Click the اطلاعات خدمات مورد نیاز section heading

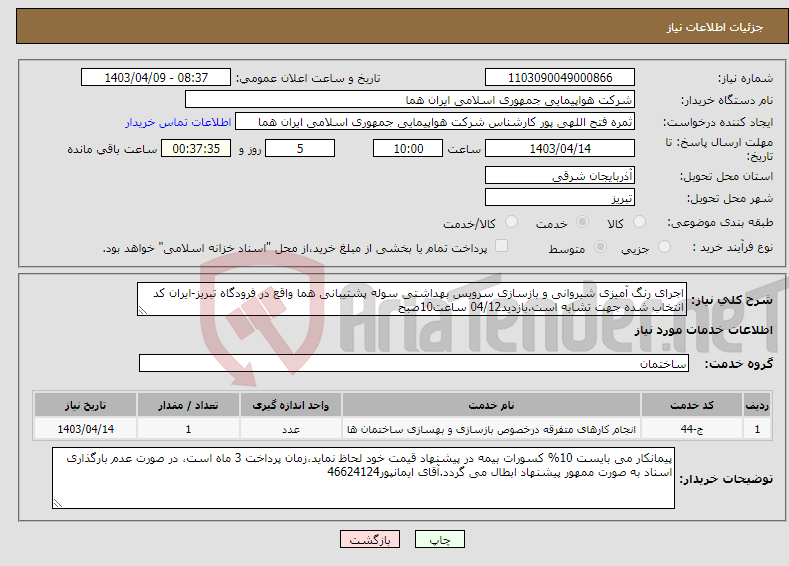coord(703,330)
